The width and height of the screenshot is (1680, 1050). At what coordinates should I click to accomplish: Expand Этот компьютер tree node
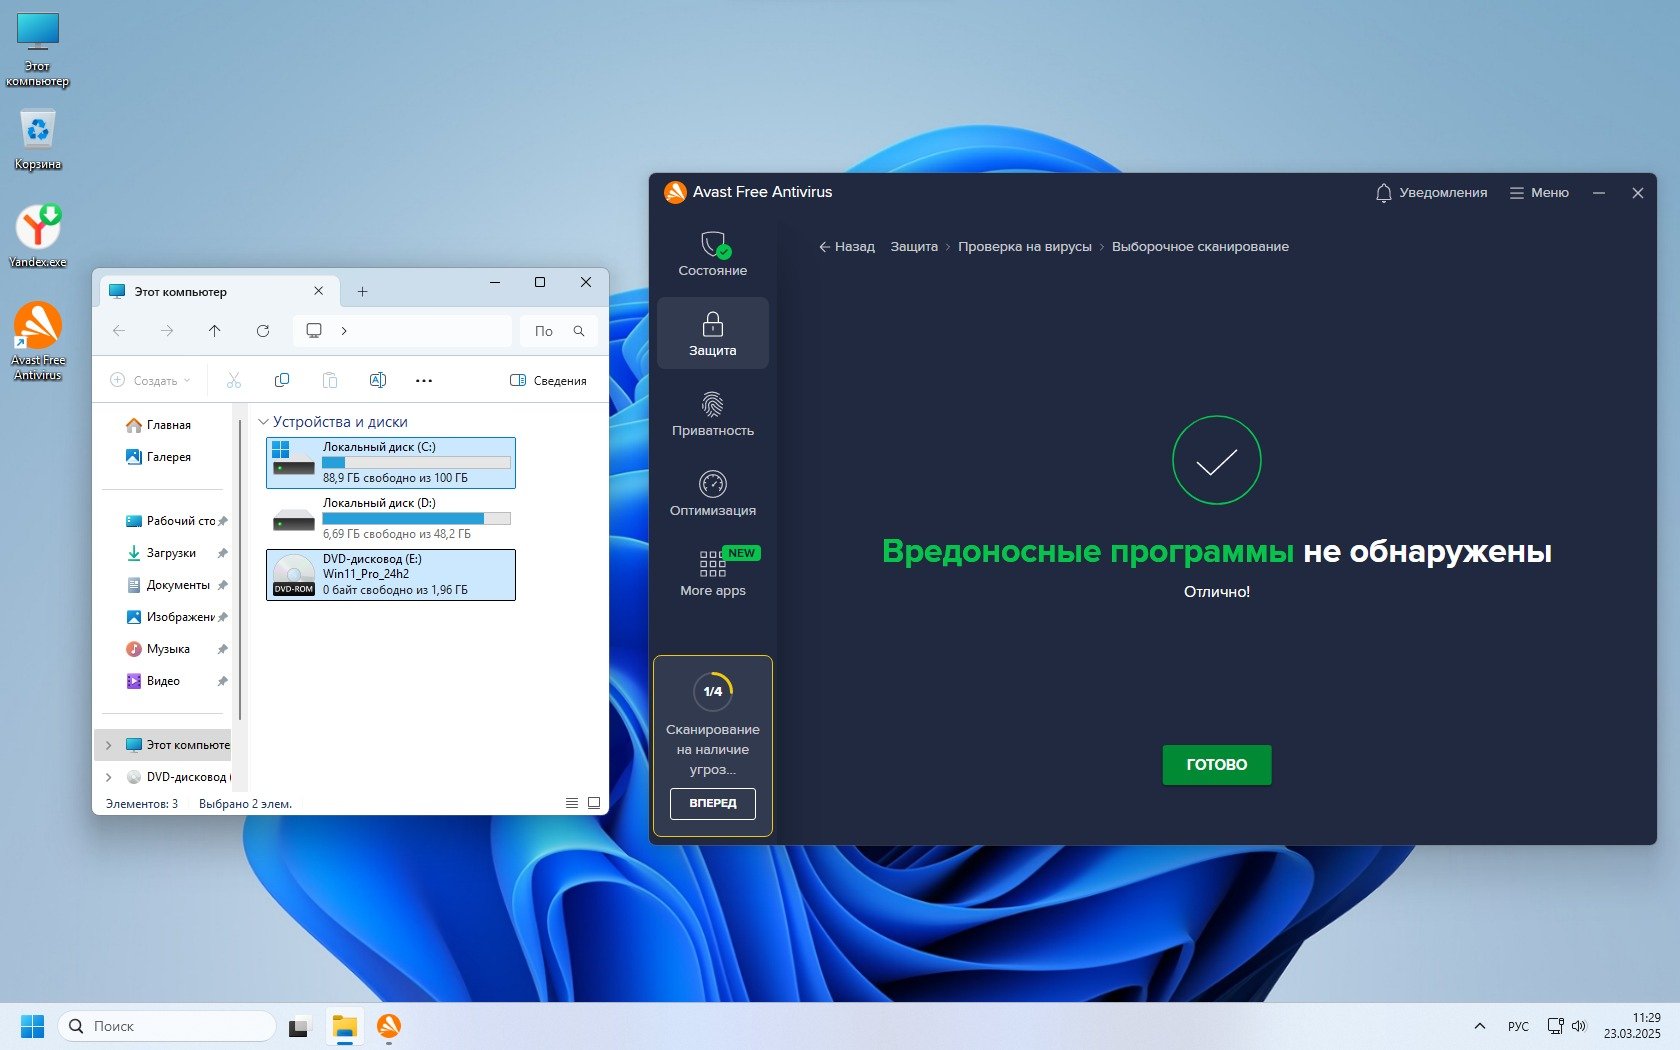pos(109,745)
